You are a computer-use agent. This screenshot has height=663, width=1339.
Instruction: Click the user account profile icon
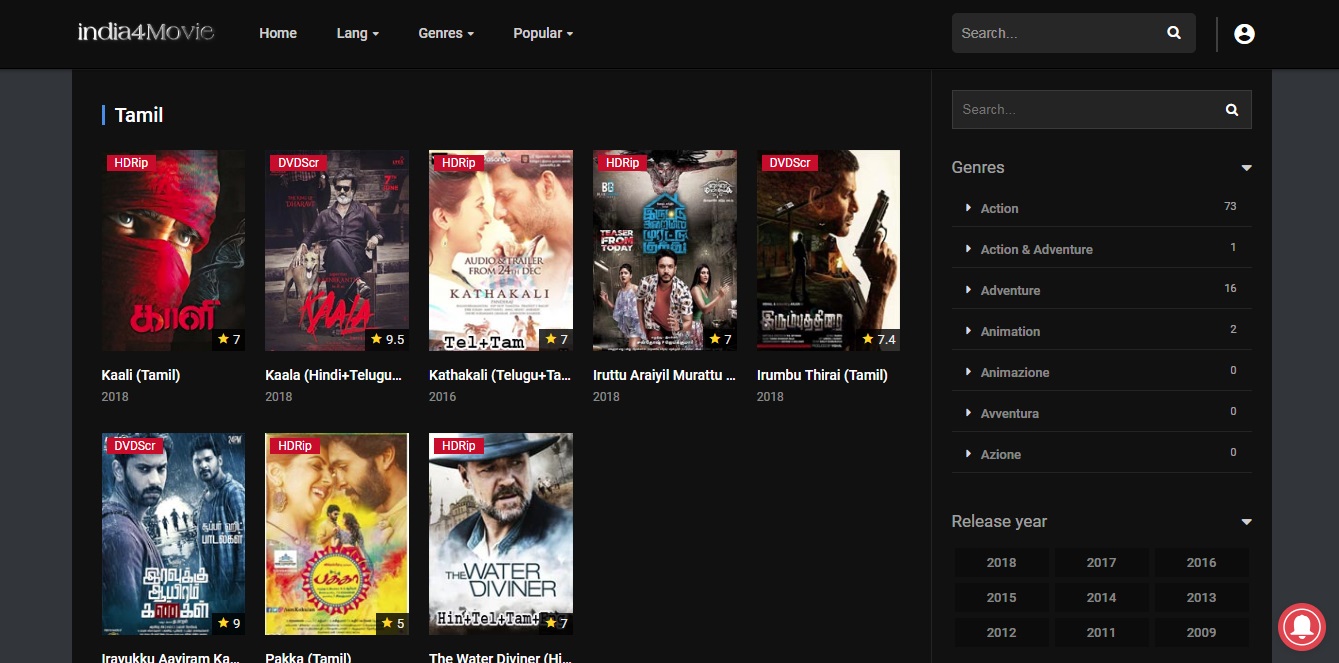click(1244, 34)
